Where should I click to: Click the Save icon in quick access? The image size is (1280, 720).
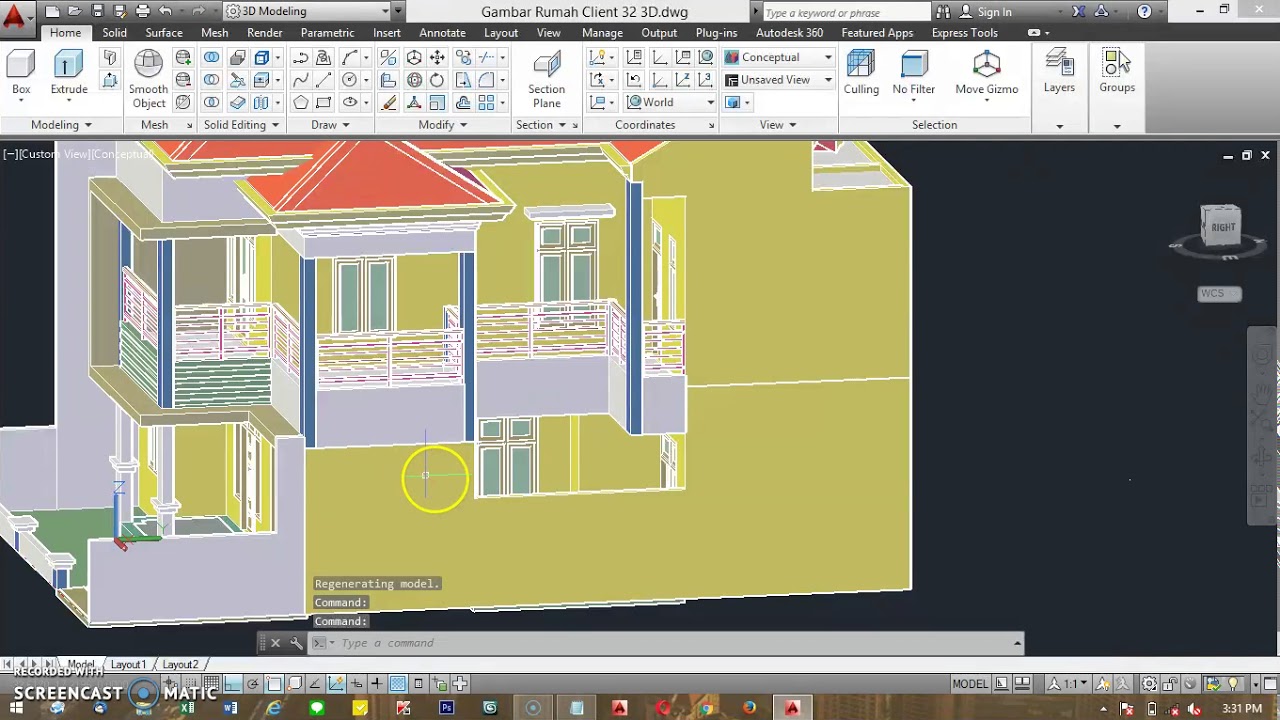(97, 11)
